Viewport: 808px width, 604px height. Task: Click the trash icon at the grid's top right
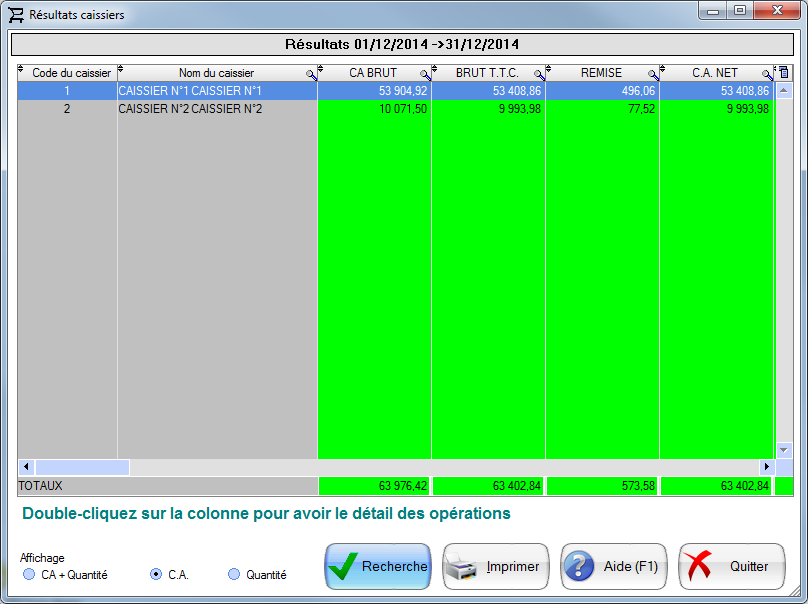click(x=782, y=72)
